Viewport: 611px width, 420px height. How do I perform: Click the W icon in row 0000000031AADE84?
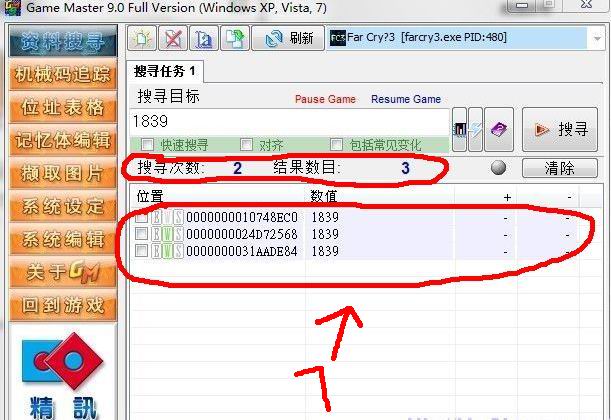click(167, 251)
